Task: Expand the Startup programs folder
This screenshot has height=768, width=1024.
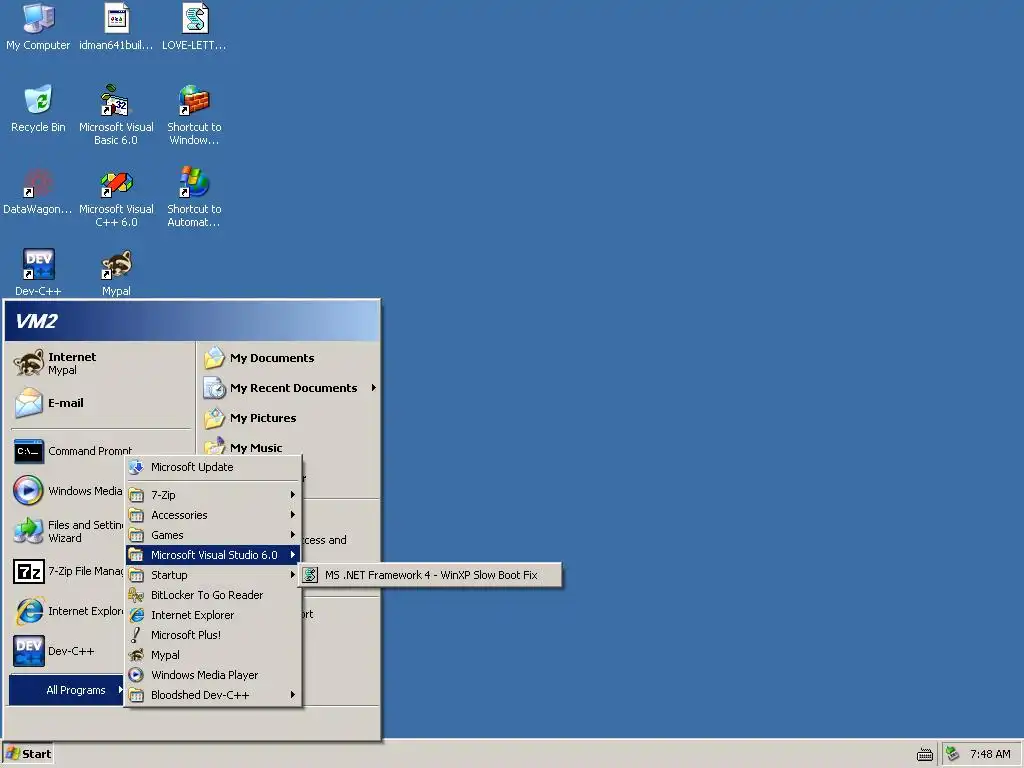Action: [213, 575]
